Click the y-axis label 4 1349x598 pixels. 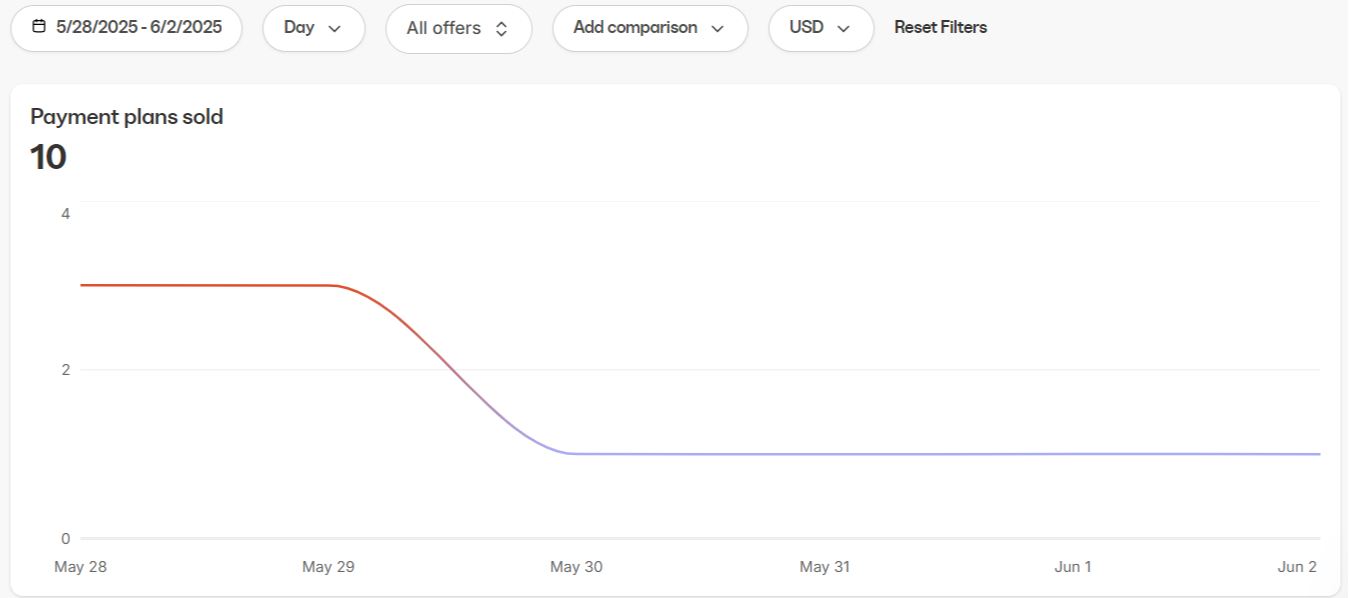pos(65,213)
